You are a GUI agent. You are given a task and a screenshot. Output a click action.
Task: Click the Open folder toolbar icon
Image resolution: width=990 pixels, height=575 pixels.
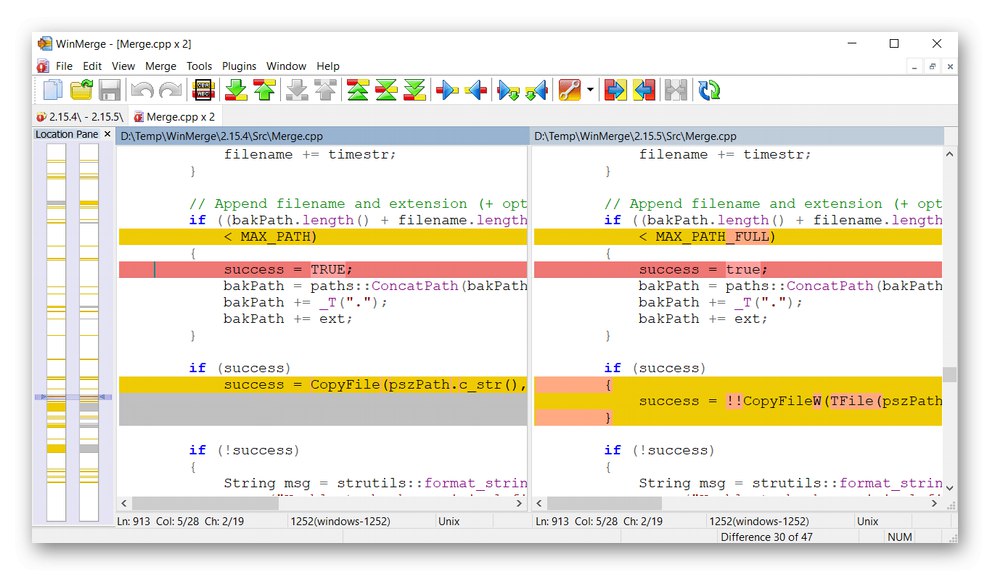[x=81, y=91]
